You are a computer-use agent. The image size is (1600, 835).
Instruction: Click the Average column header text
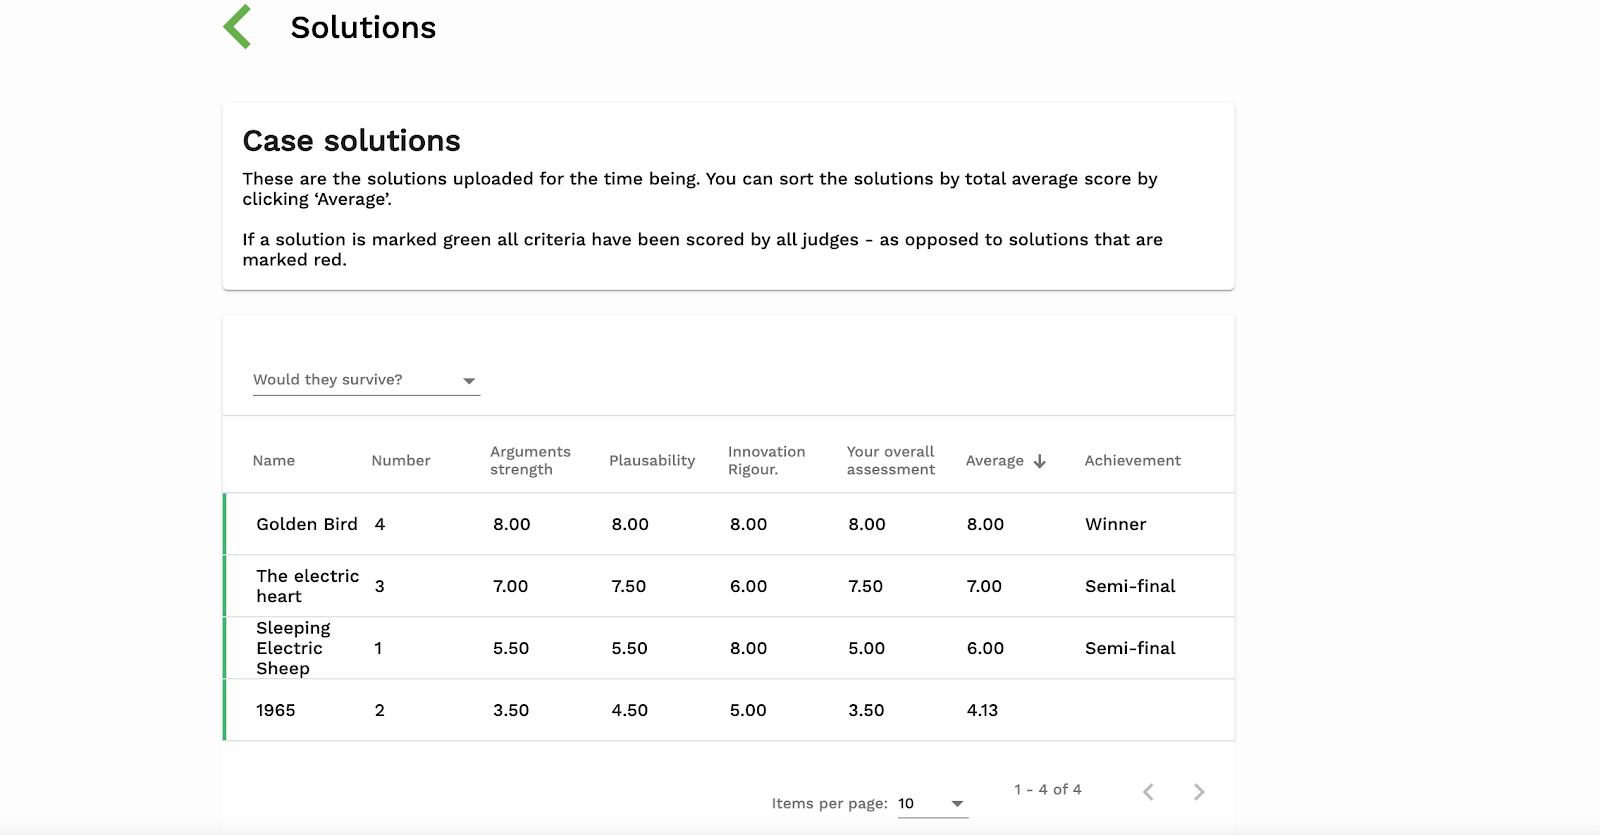click(x=994, y=461)
